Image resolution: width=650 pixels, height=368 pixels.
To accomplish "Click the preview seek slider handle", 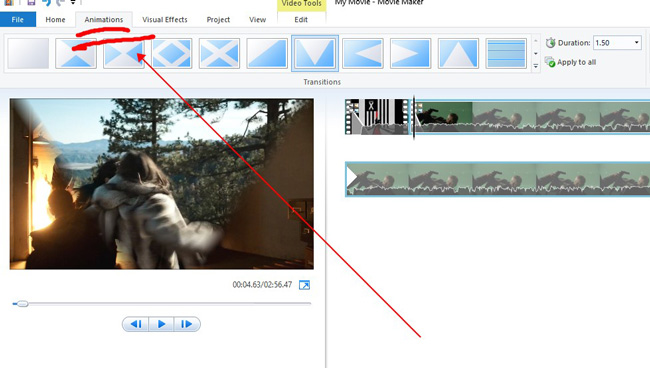I will click(x=22, y=304).
